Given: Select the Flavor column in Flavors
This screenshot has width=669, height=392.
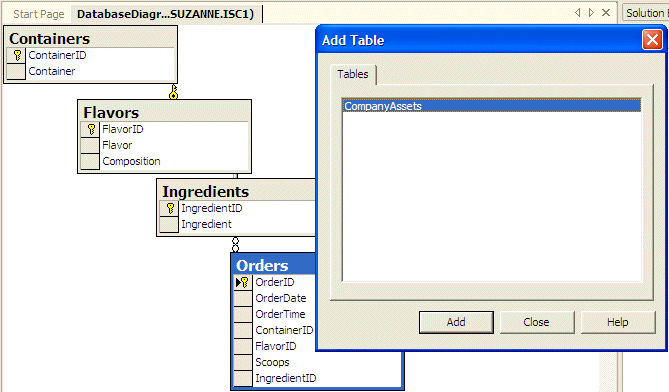Looking at the screenshot, I should pos(117,145).
